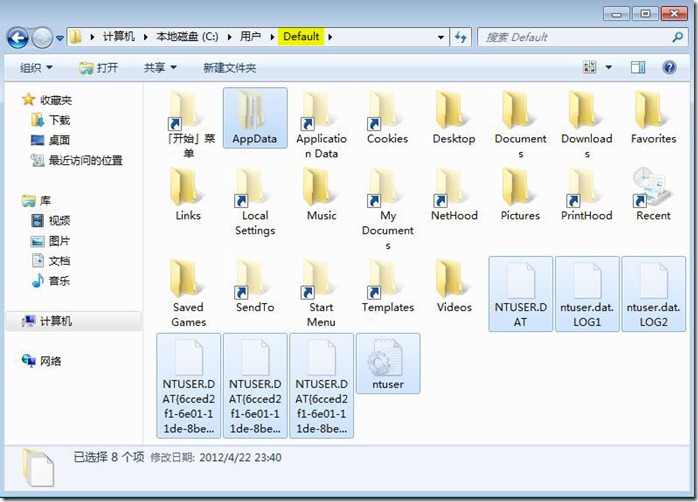Image resolution: width=698 pixels, height=502 pixels.
Task: Open 最近访问的位置 in sidebar
Action: [77, 160]
